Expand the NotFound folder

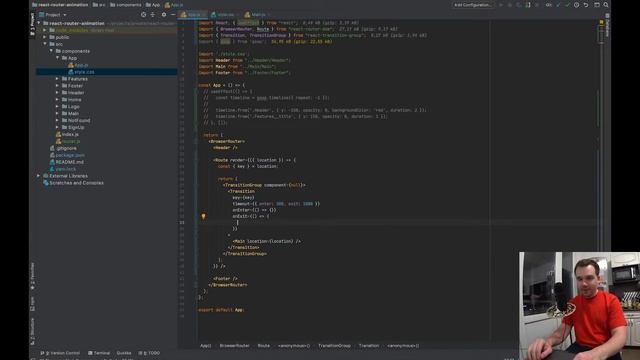pos(58,120)
